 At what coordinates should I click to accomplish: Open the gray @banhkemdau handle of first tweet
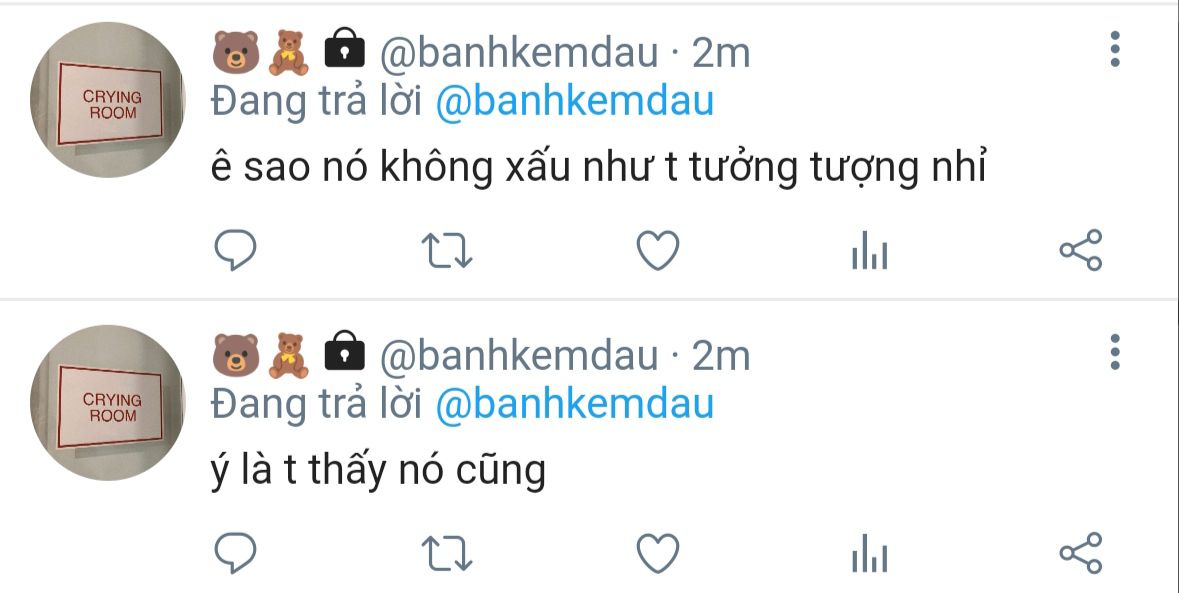click(519, 53)
